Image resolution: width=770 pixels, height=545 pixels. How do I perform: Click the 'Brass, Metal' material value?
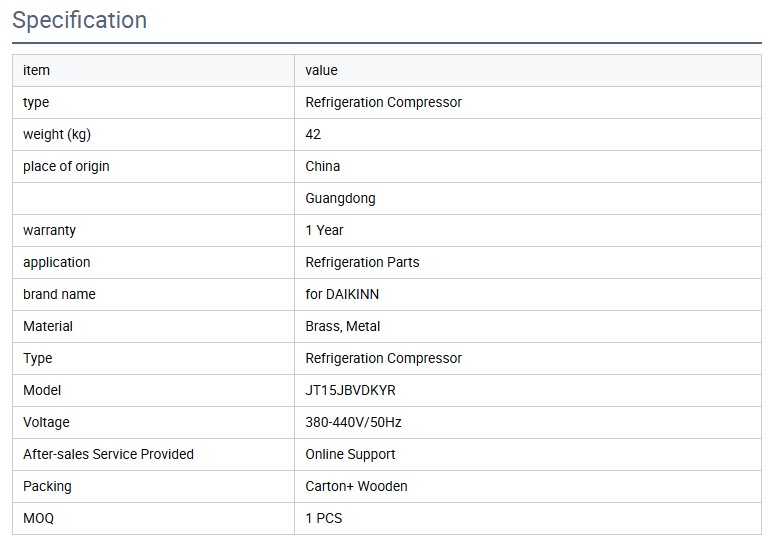pos(343,326)
